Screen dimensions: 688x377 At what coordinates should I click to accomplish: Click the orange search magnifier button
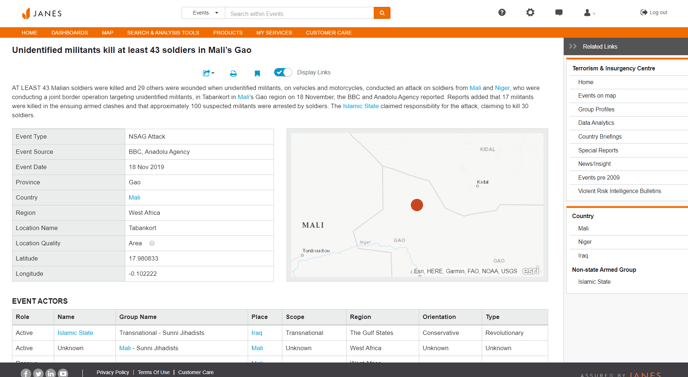coord(382,13)
